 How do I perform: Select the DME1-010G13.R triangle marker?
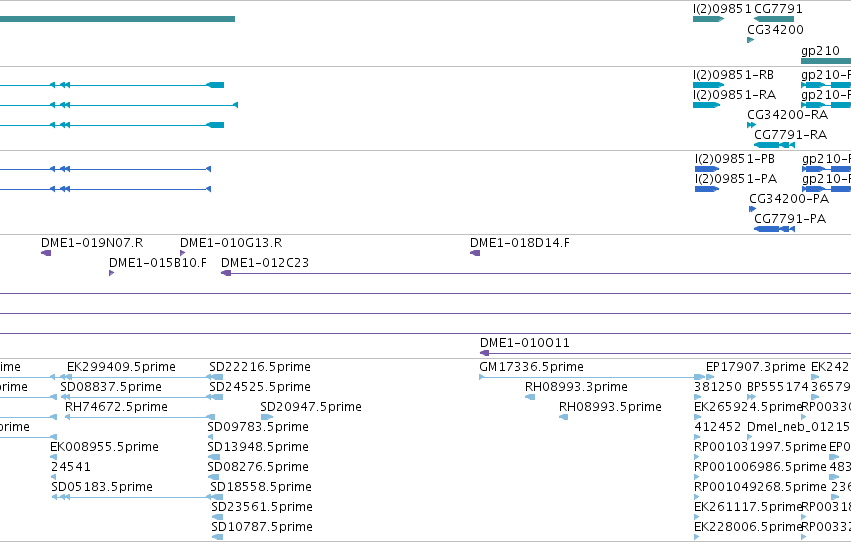click(x=182, y=253)
